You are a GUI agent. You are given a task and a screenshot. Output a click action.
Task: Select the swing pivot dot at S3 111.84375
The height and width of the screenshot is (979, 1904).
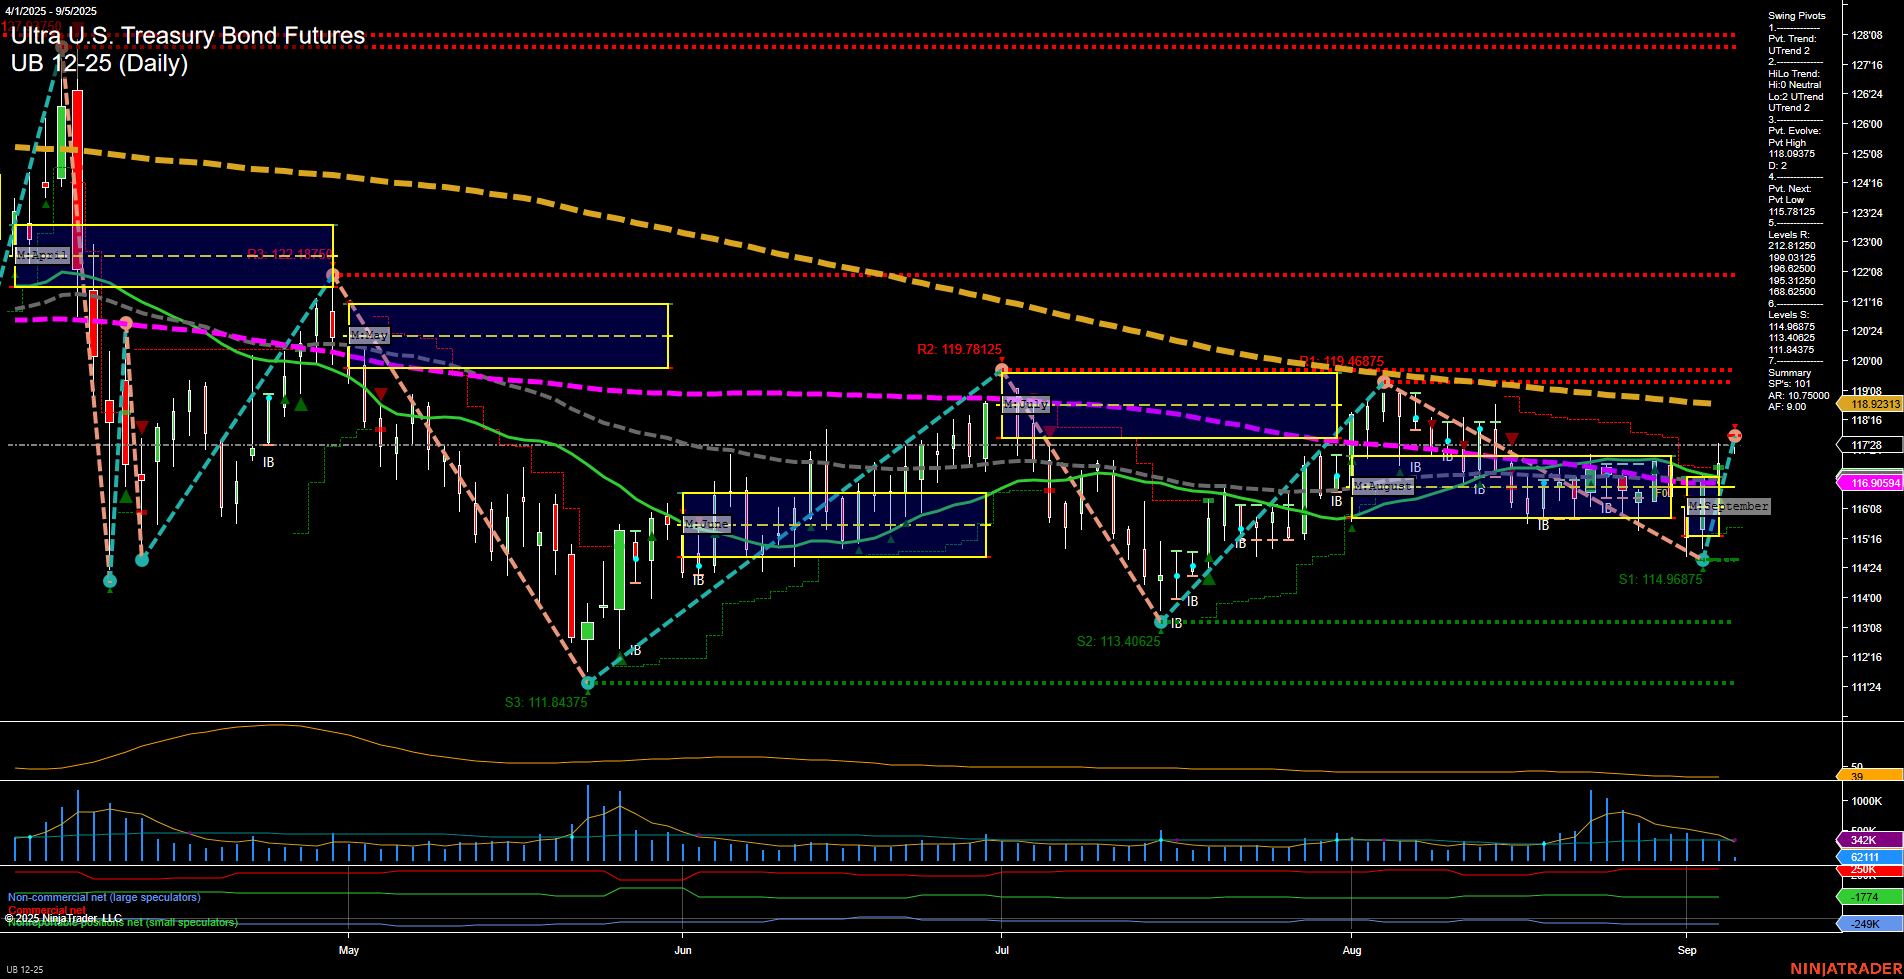[x=587, y=684]
